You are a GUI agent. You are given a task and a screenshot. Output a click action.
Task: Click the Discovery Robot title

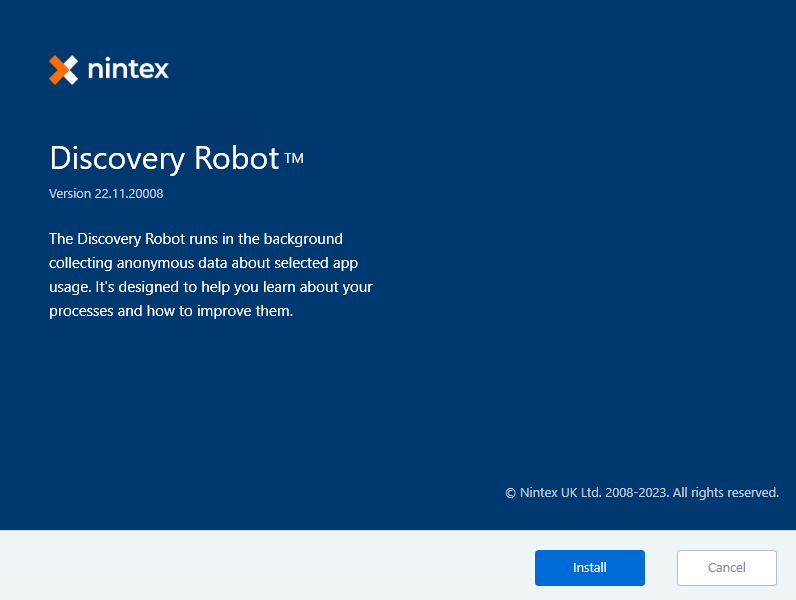tap(176, 158)
